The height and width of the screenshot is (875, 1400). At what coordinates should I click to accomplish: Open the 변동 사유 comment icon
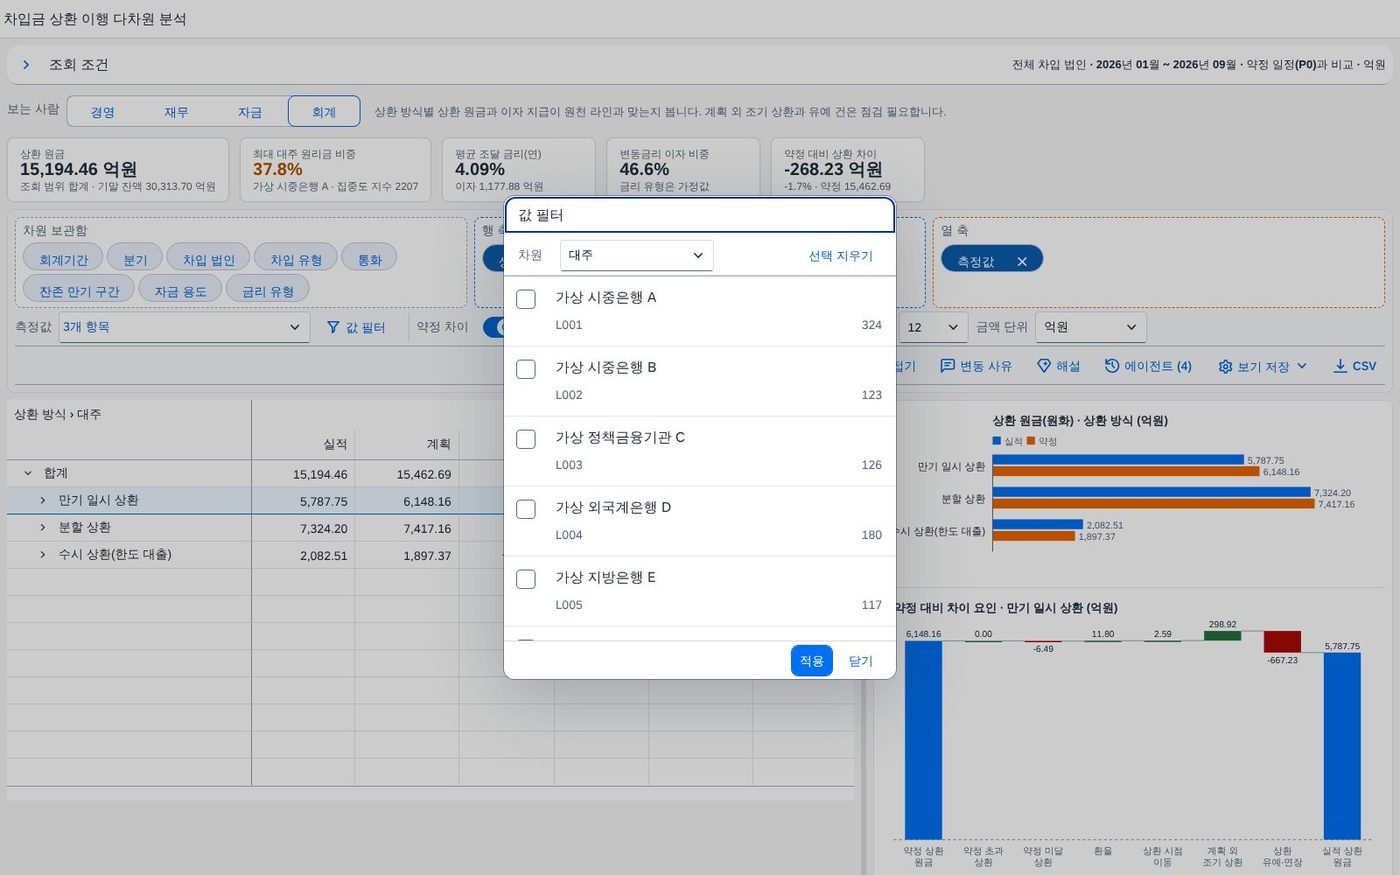(948, 366)
